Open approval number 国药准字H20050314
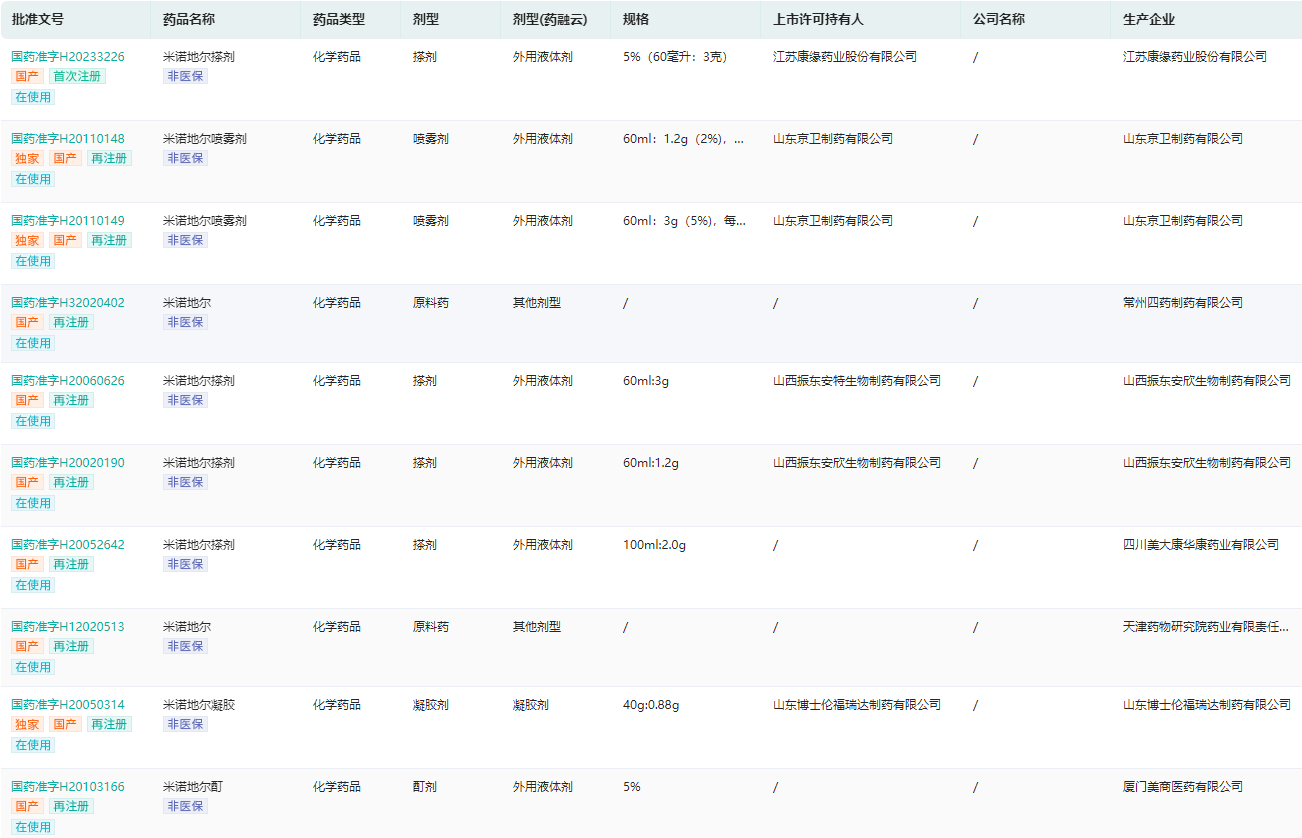 (68, 705)
